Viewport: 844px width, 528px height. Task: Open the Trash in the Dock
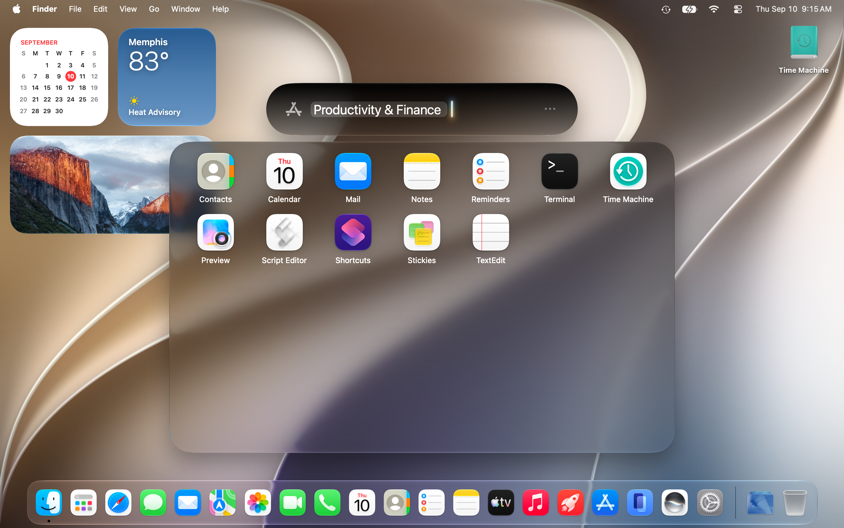click(794, 503)
